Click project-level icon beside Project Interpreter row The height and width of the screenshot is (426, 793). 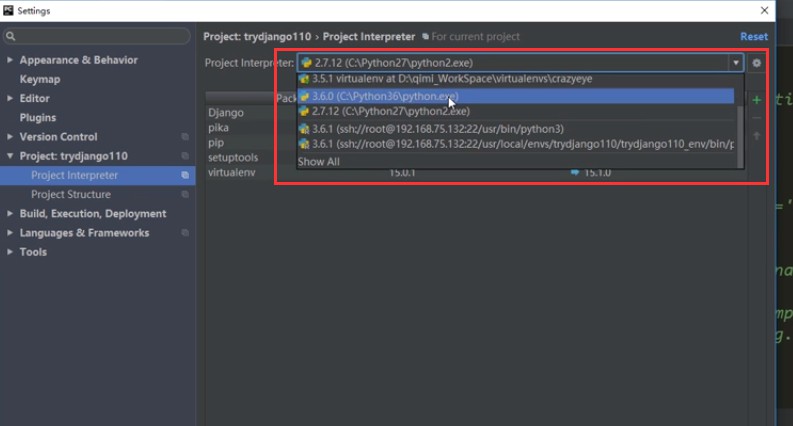click(x=185, y=175)
